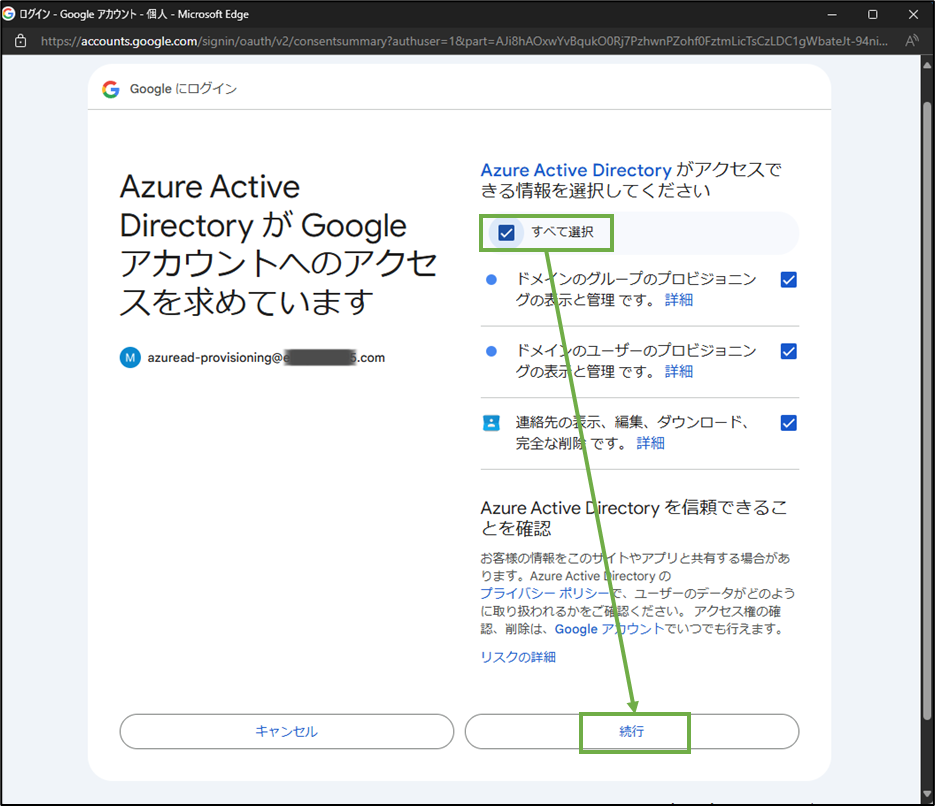Open the Google アカウント link

(609, 629)
